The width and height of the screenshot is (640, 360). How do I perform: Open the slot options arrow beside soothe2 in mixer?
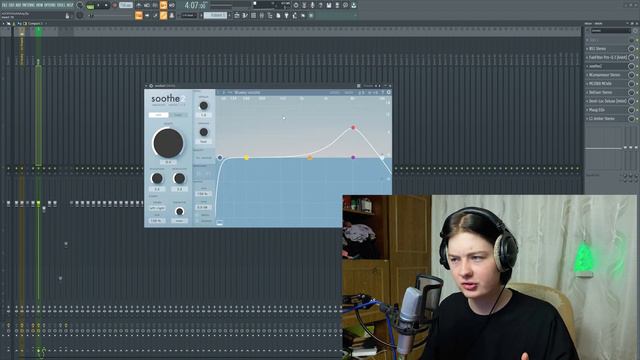587,66
